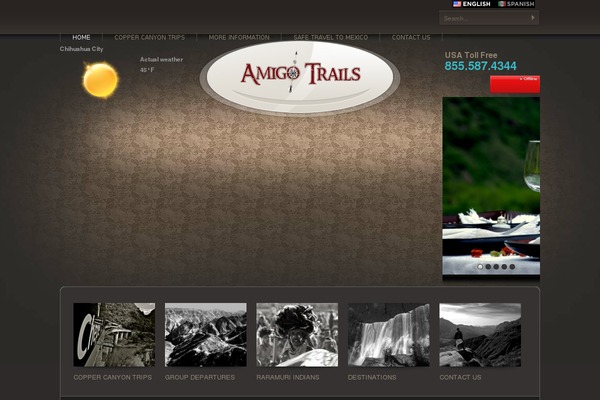Open Contact Us menu item

(x=411, y=38)
